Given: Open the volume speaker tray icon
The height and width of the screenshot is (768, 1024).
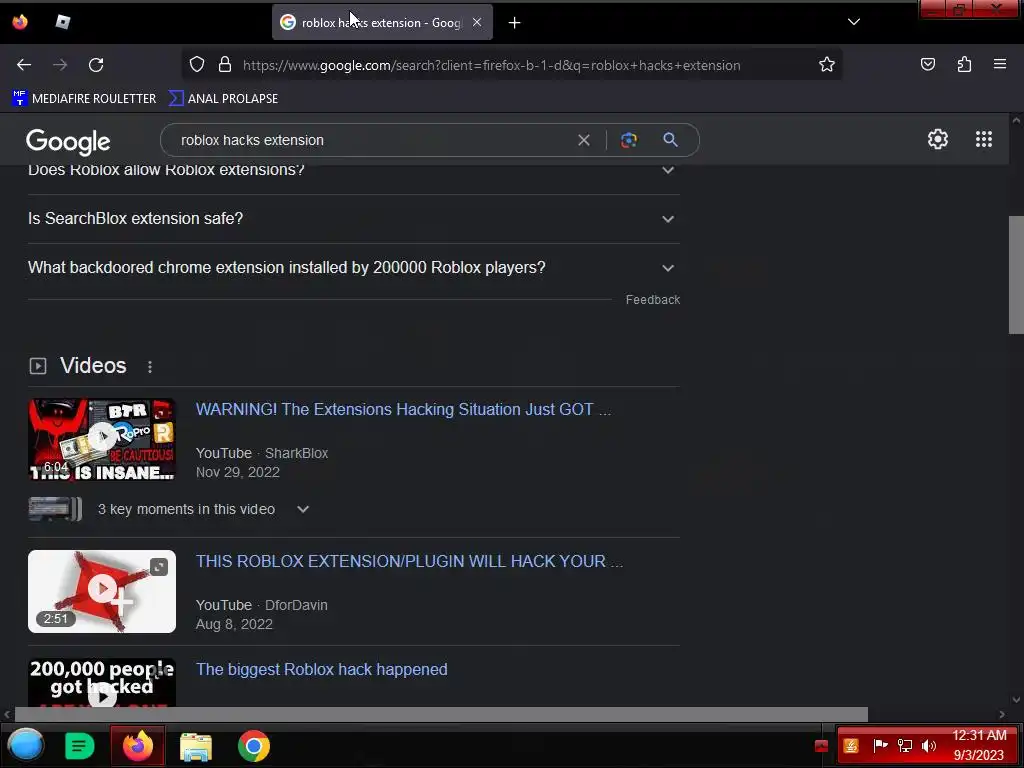Looking at the screenshot, I should point(929,746).
